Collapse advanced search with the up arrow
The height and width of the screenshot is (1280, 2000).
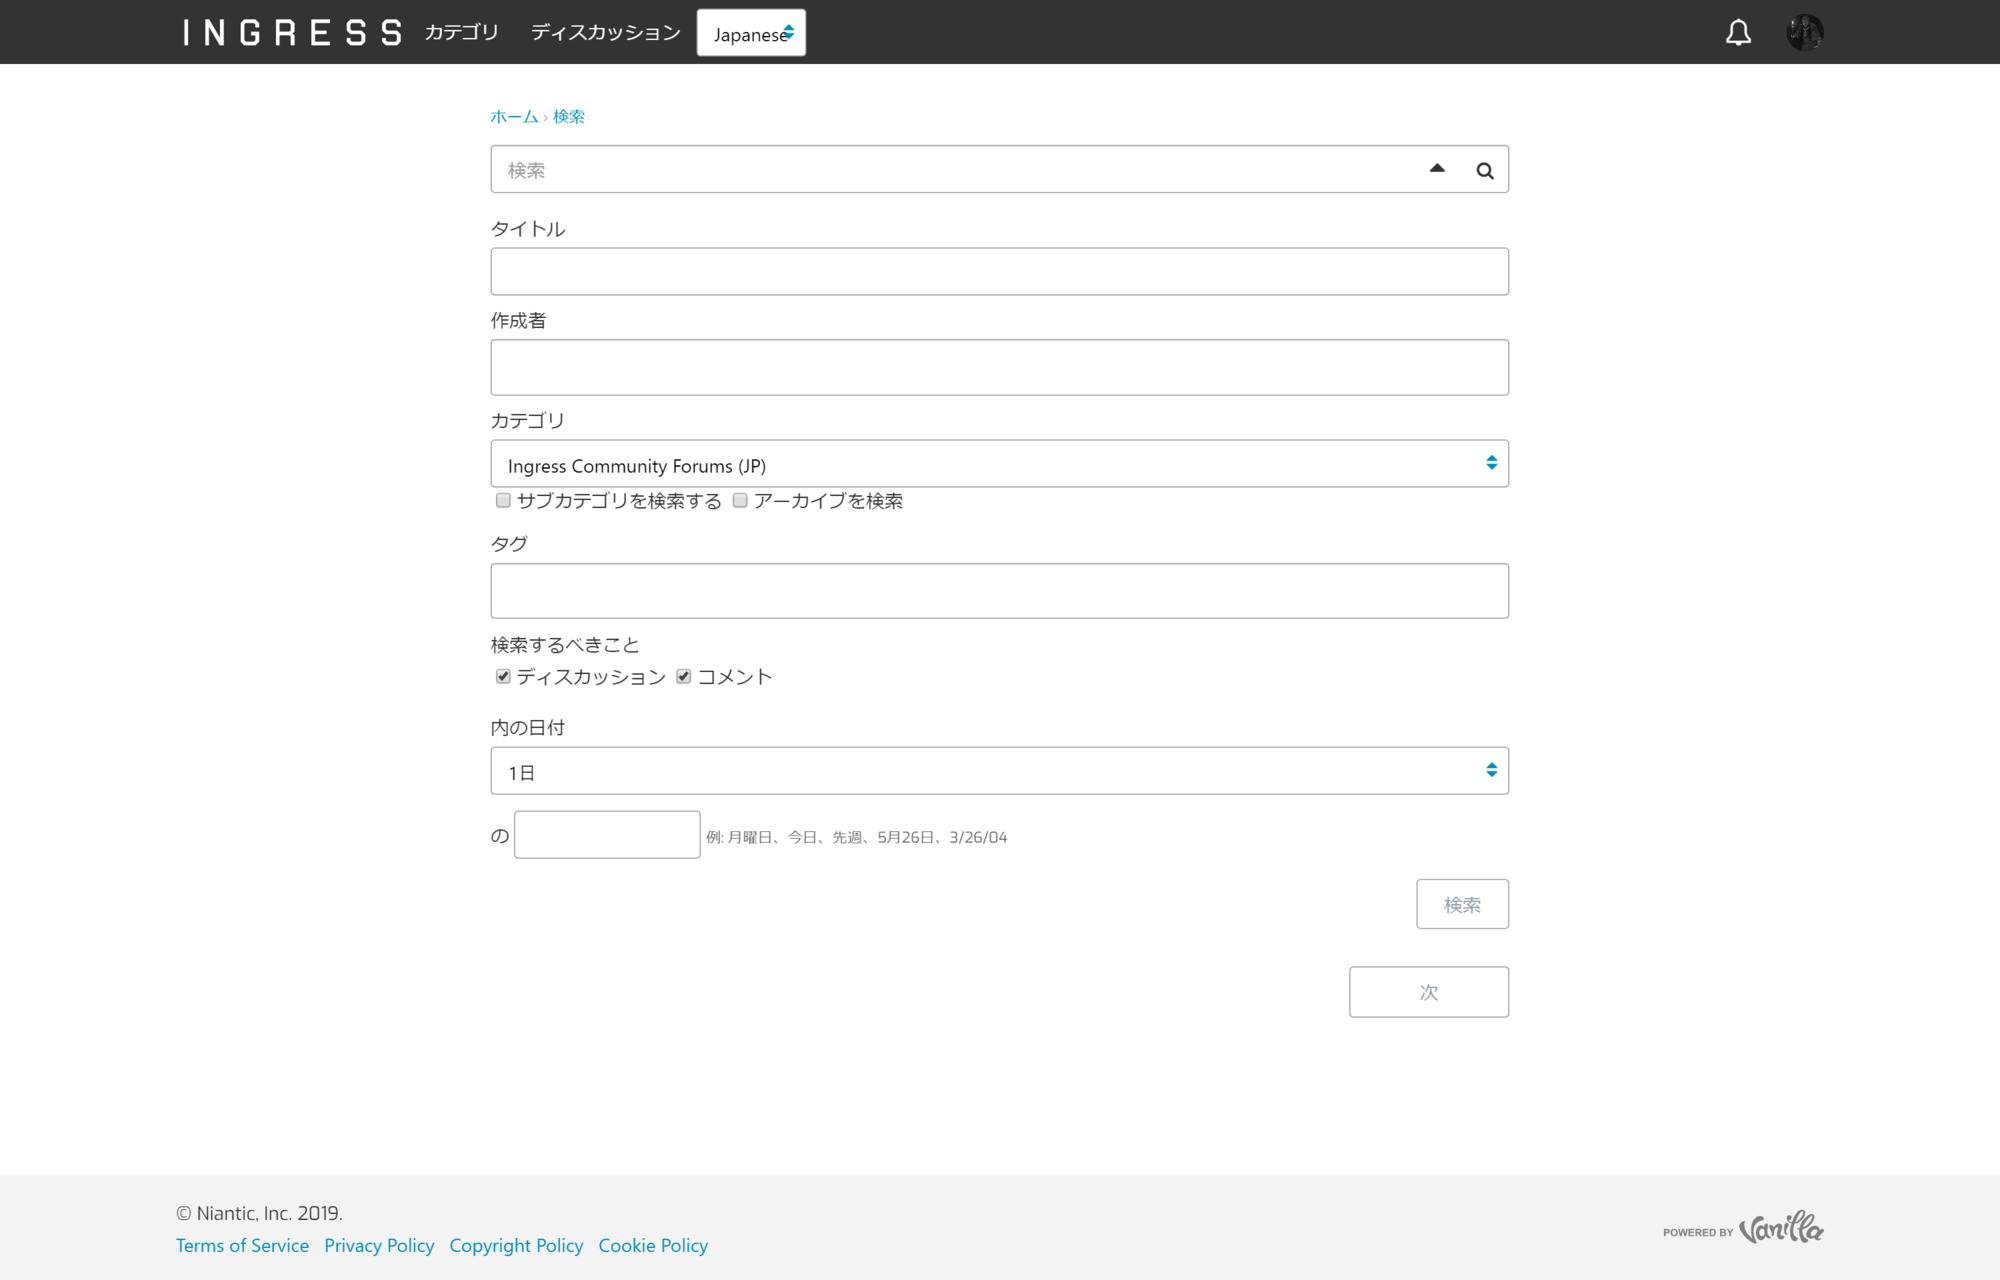tap(1437, 168)
